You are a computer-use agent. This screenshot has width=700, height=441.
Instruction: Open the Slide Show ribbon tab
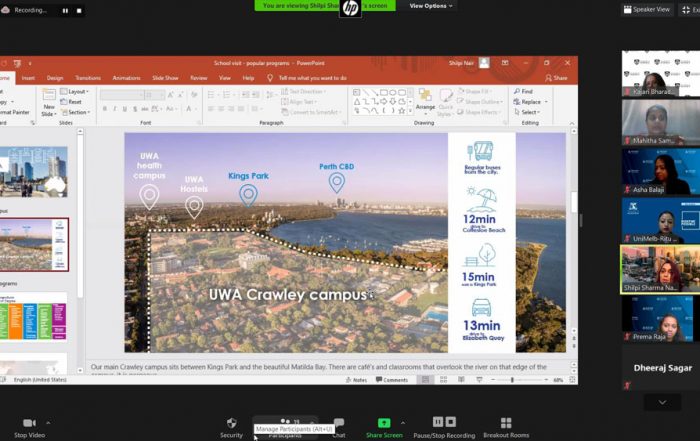click(165, 78)
